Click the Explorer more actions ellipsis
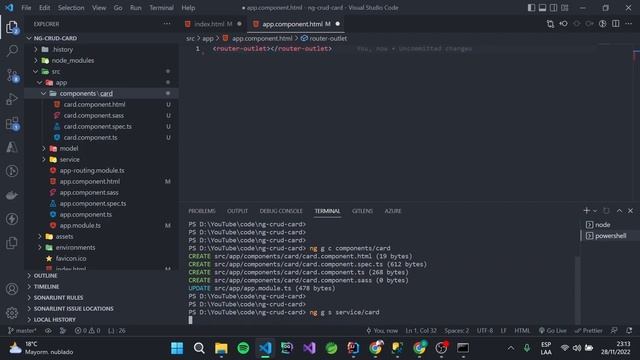Screen dimensions: 640x360 167,24
